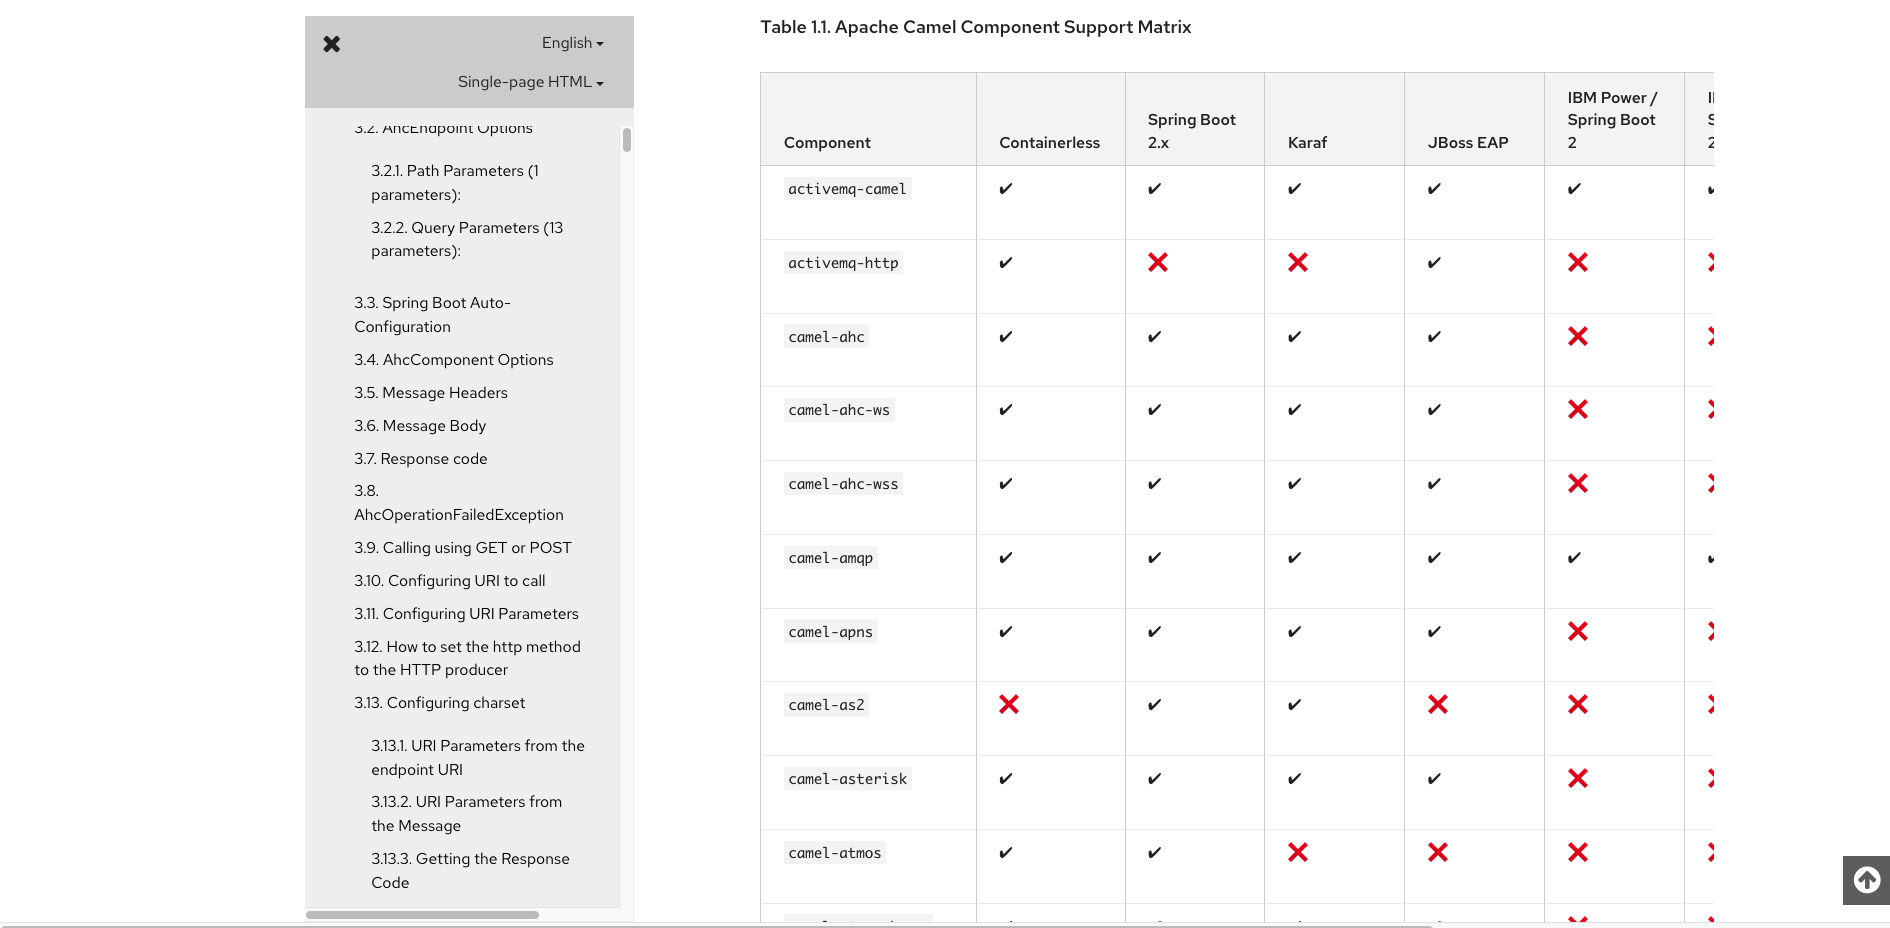Click red X for camel-atmos Karaf
The width and height of the screenshot is (1890, 928).
tap(1298, 852)
